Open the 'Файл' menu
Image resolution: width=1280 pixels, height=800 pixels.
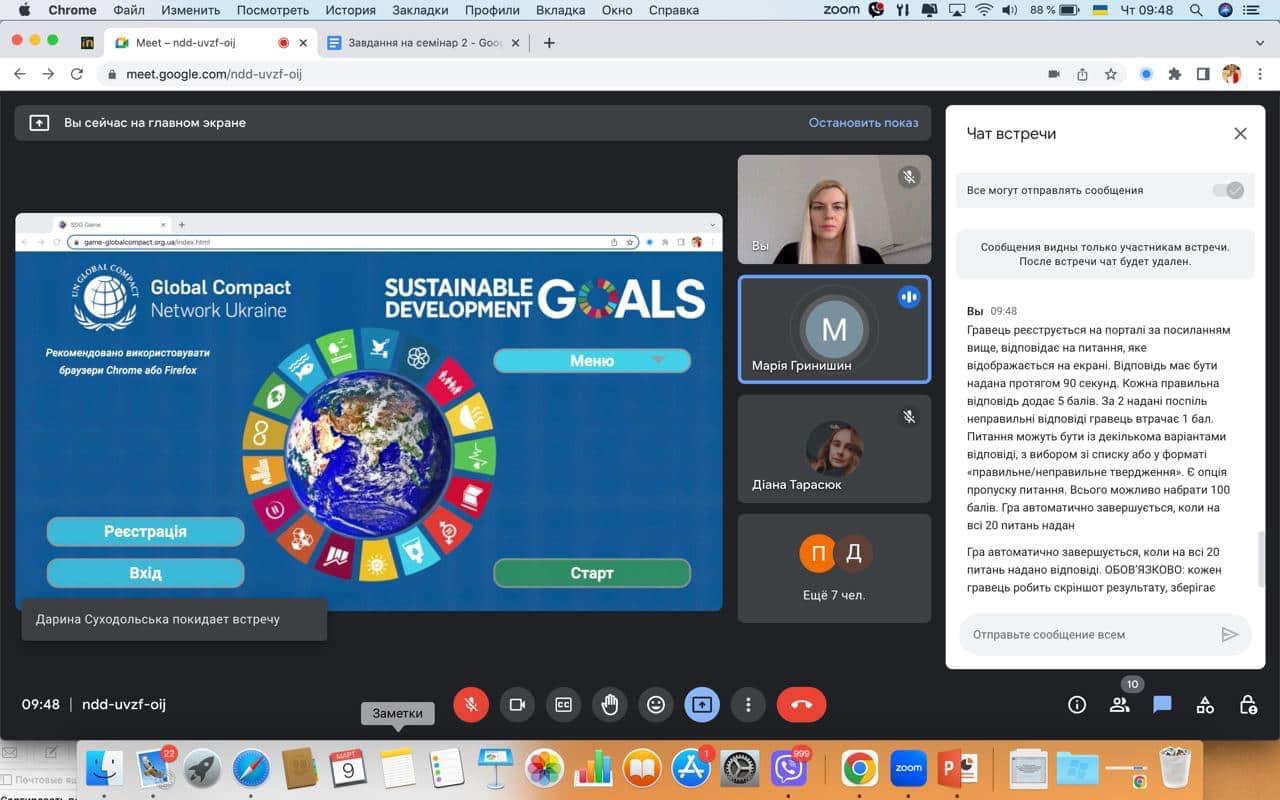tap(129, 10)
